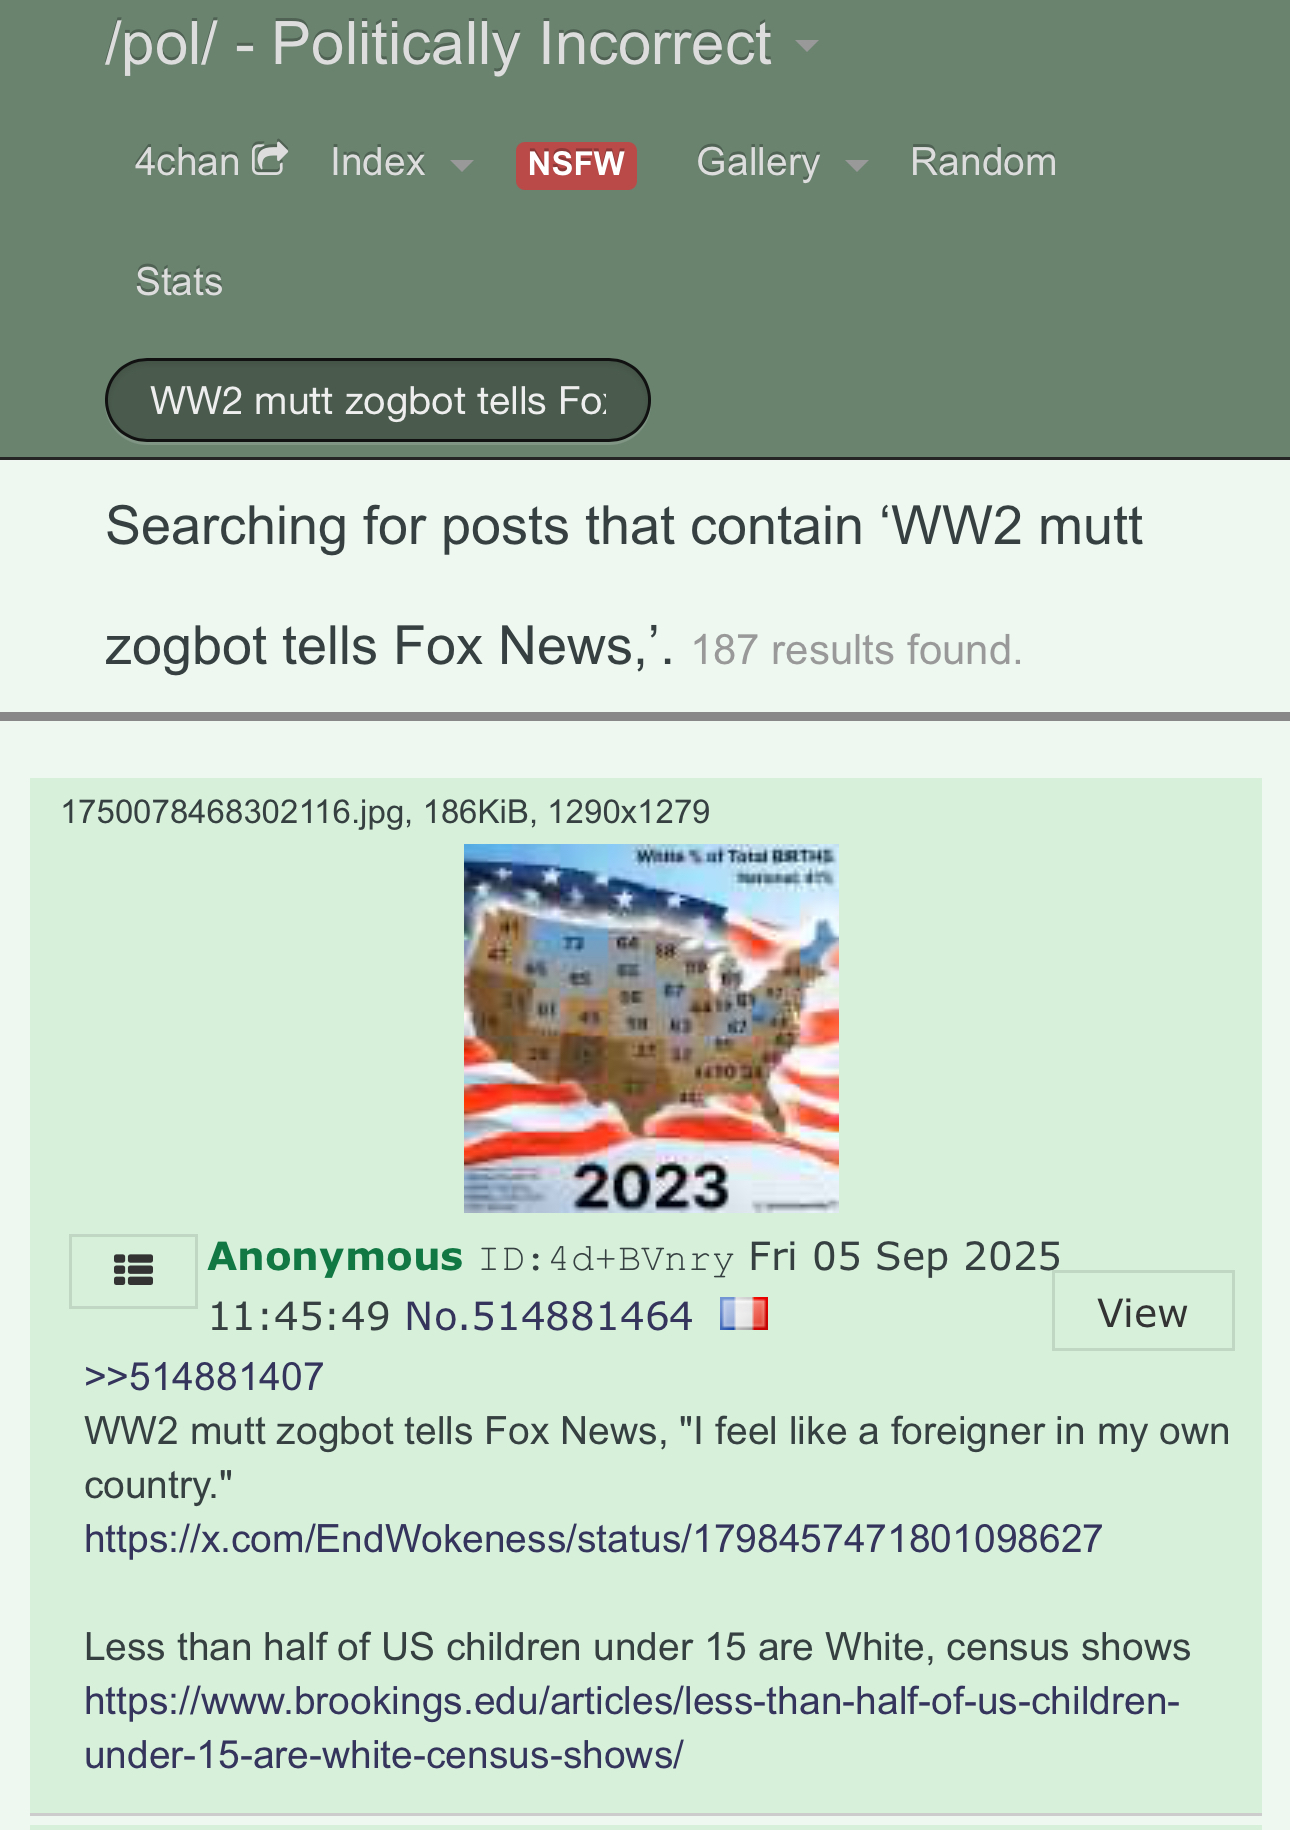1290x1830 pixels.
Task: Expand the Index dropdown arrow
Action: click(461, 165)
